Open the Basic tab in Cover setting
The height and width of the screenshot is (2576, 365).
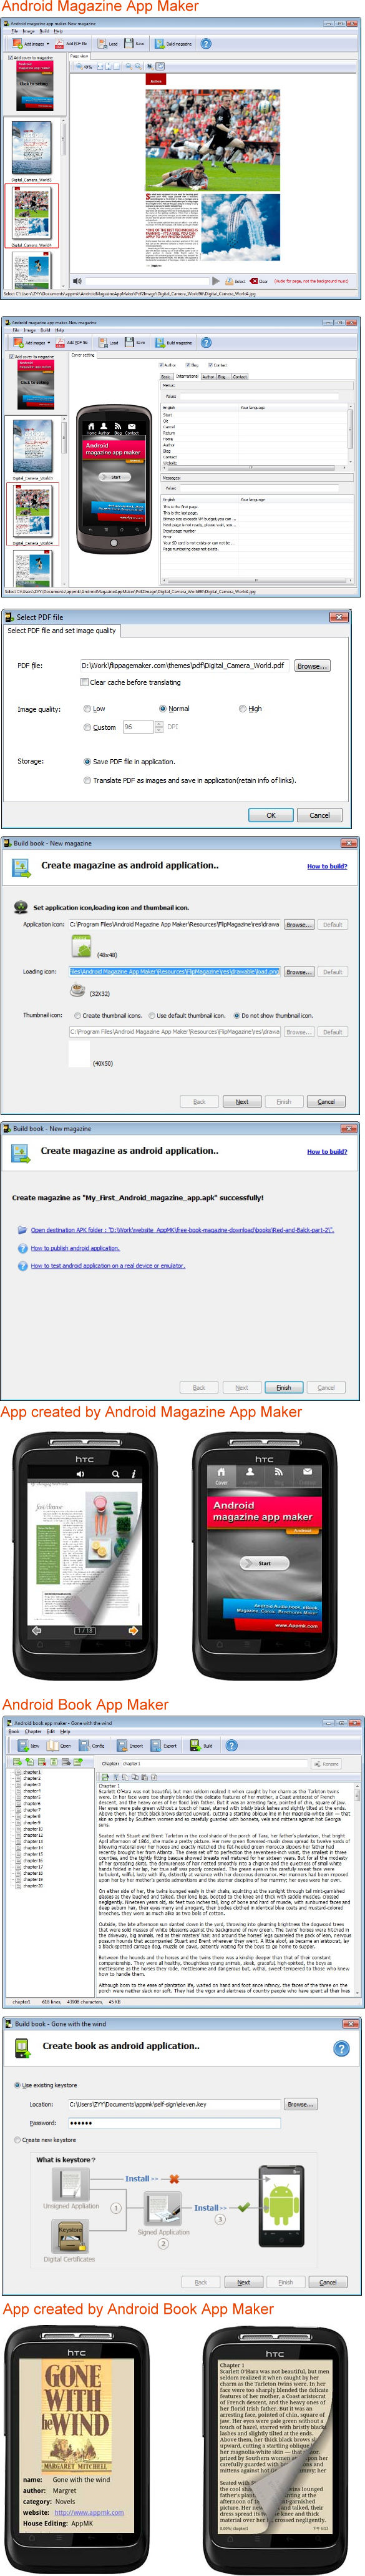tap(166, 377)
